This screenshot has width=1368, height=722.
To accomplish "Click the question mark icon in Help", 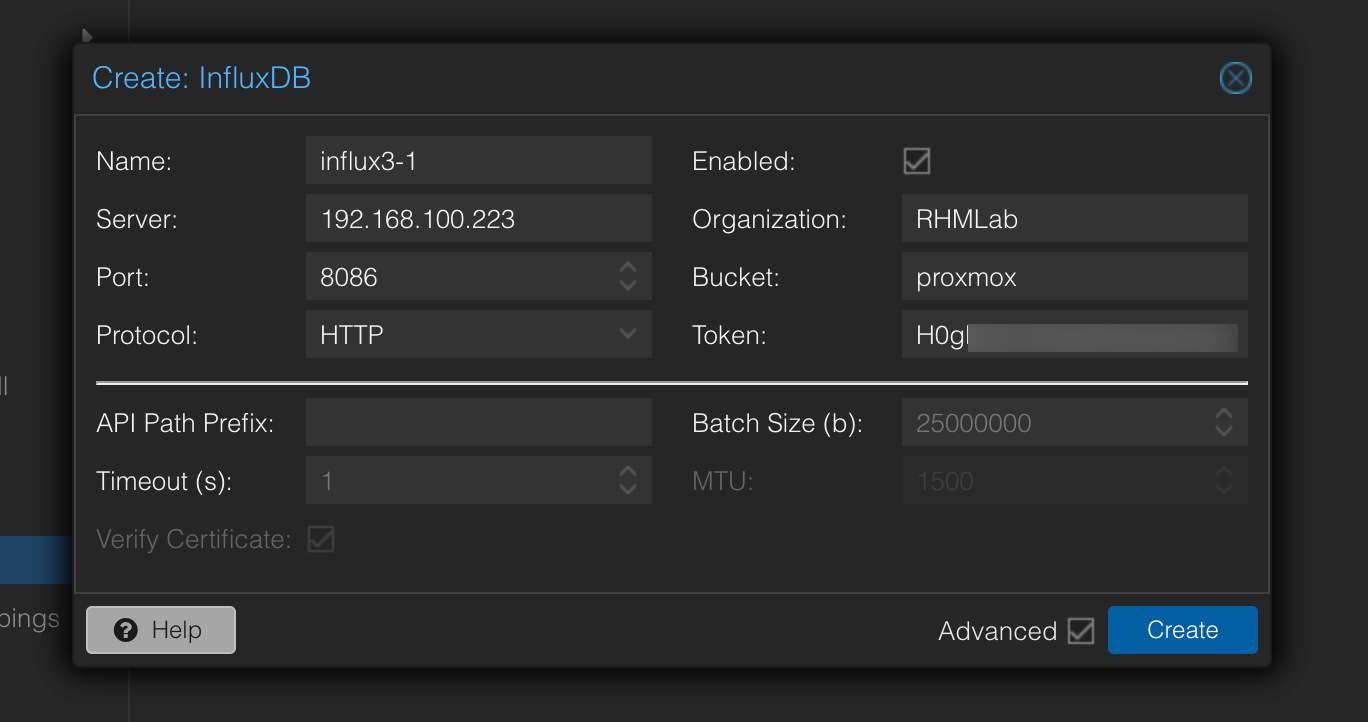I will (125, 630).
